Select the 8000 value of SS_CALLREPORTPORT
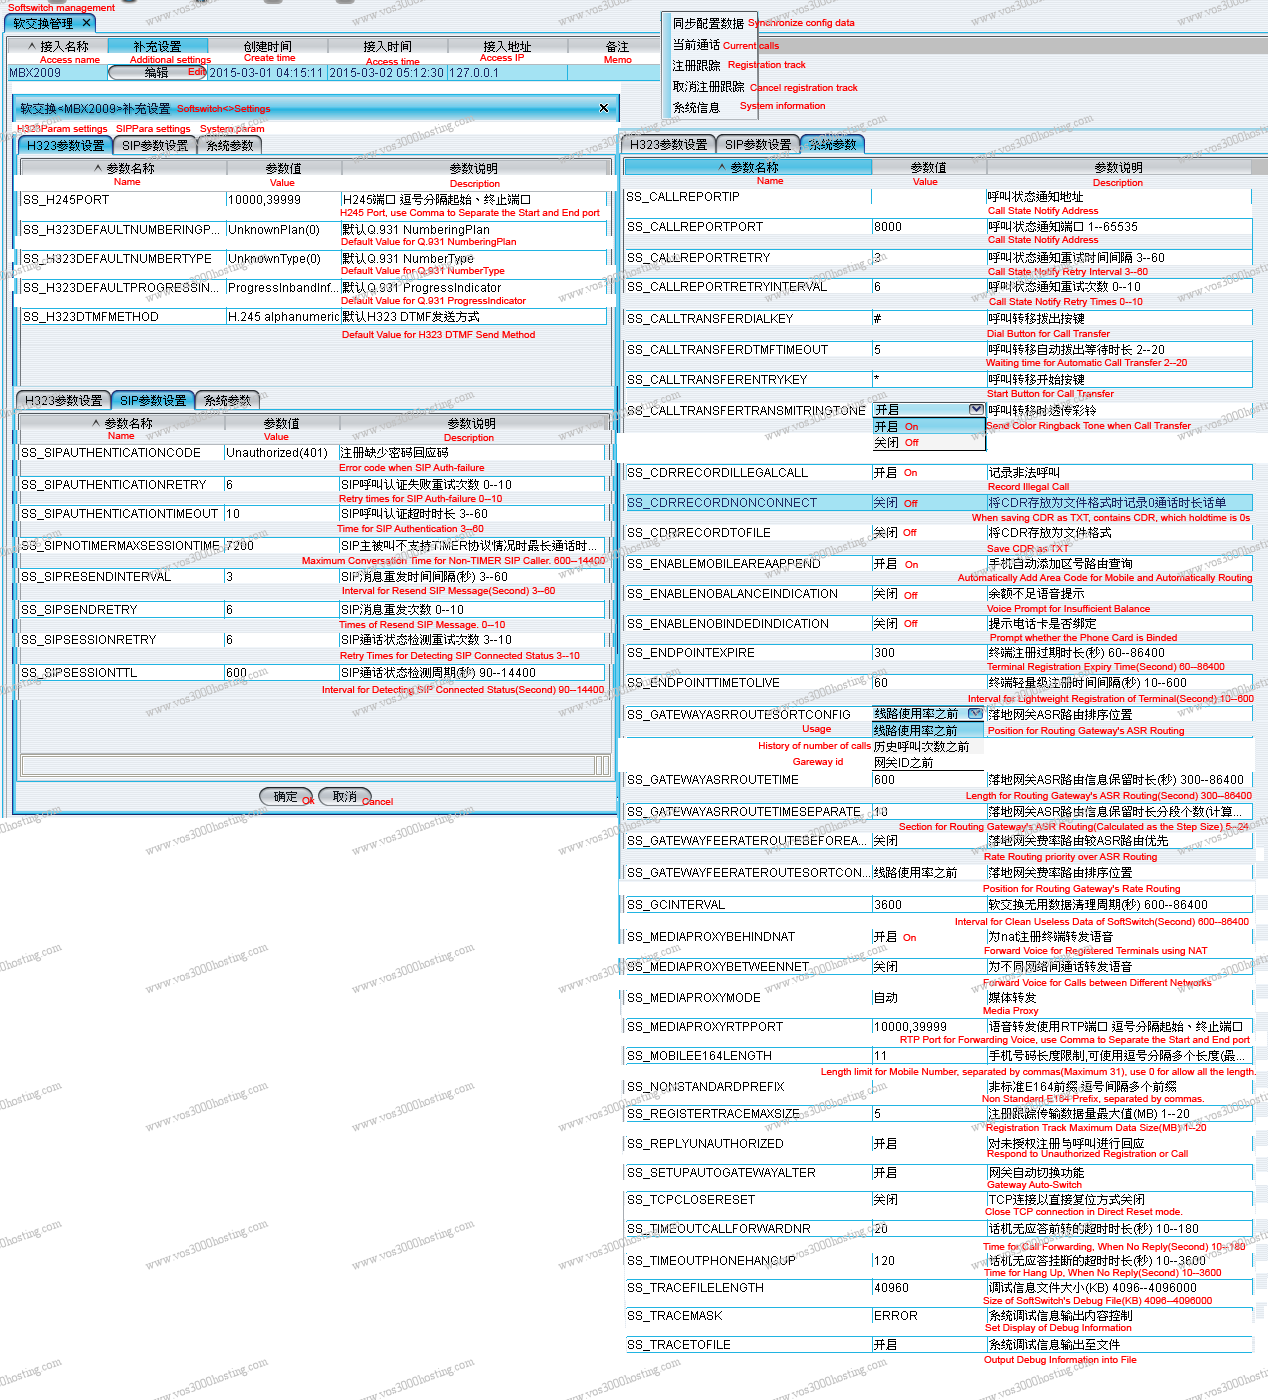1268x1400 pixels. [x=929, y=227]
